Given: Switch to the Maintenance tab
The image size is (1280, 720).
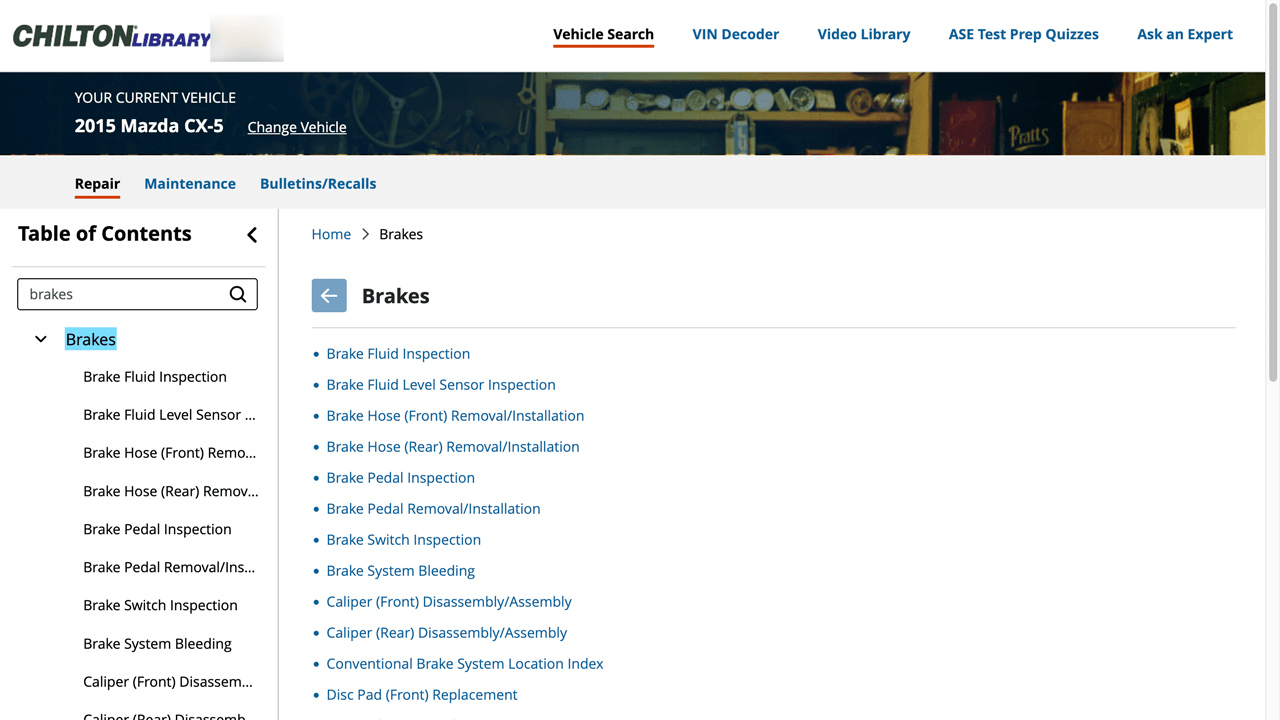Looking at the screenshot, I should 190,183.
